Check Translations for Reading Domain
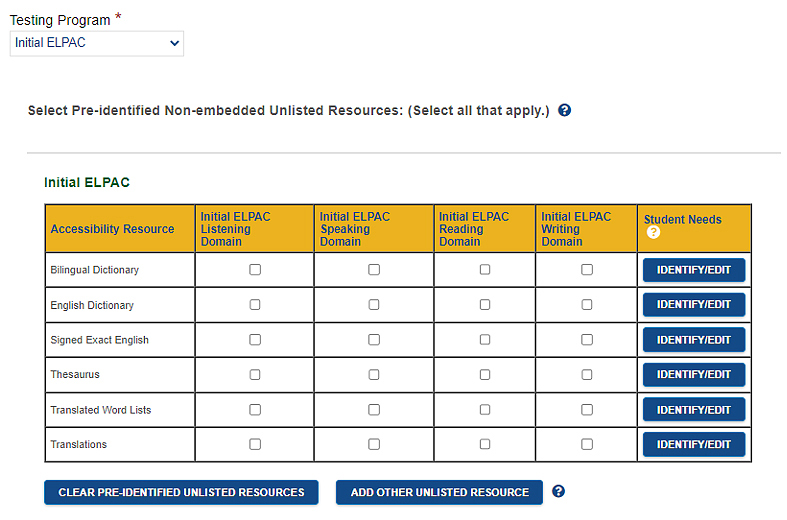 [485, 444]
